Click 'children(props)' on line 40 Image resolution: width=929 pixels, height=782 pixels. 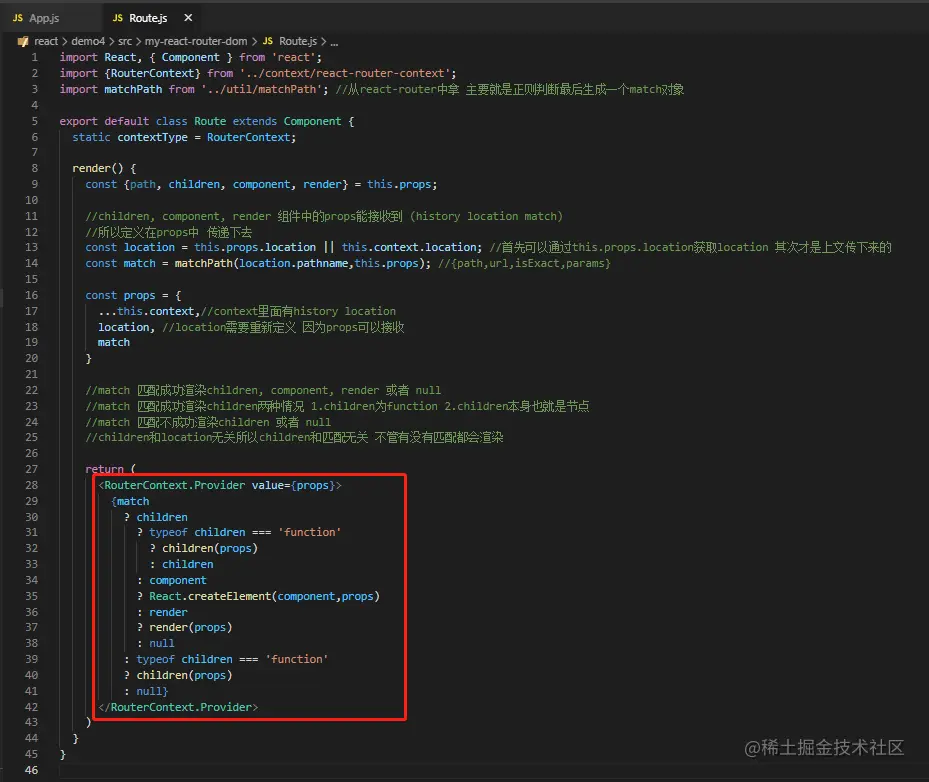[x=184, y=675]
